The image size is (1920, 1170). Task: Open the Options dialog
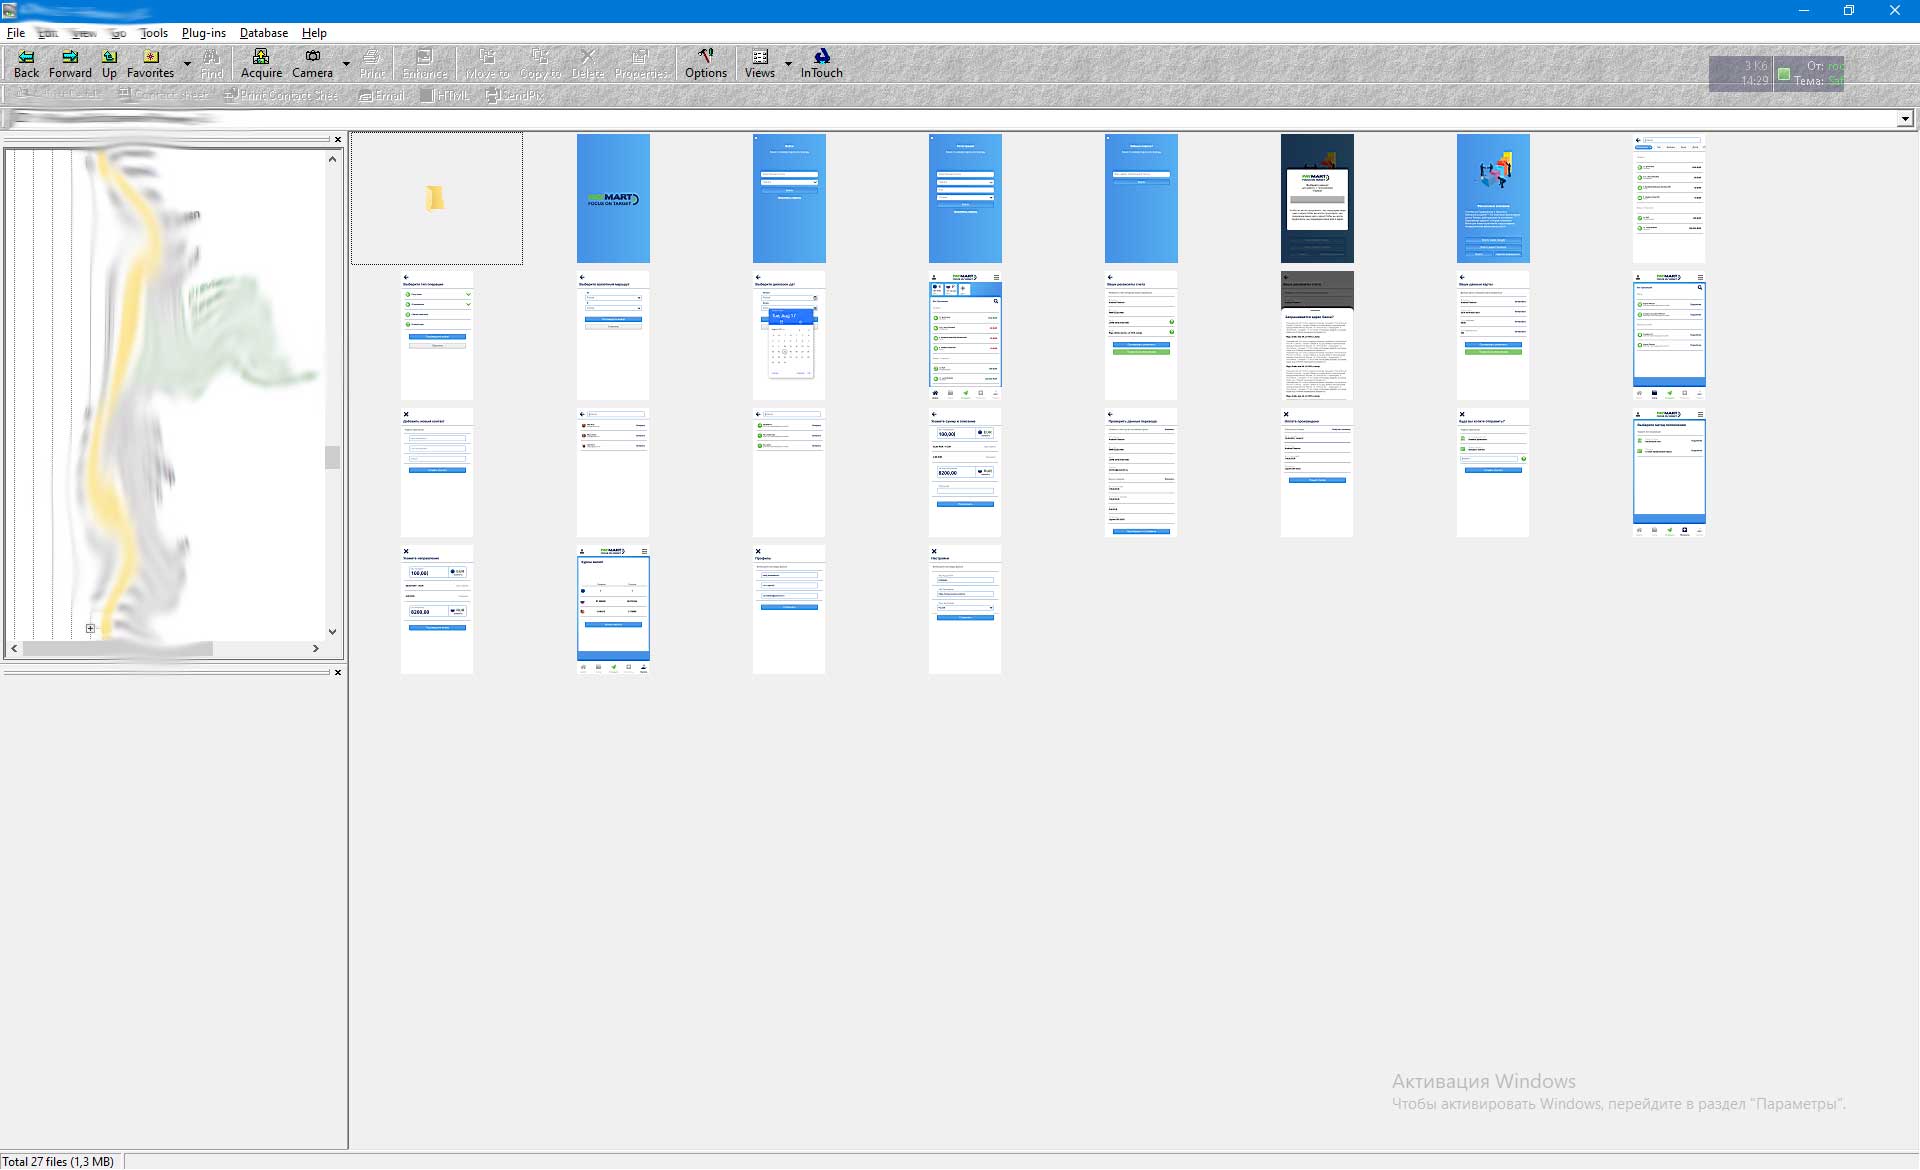coord(706,63)
